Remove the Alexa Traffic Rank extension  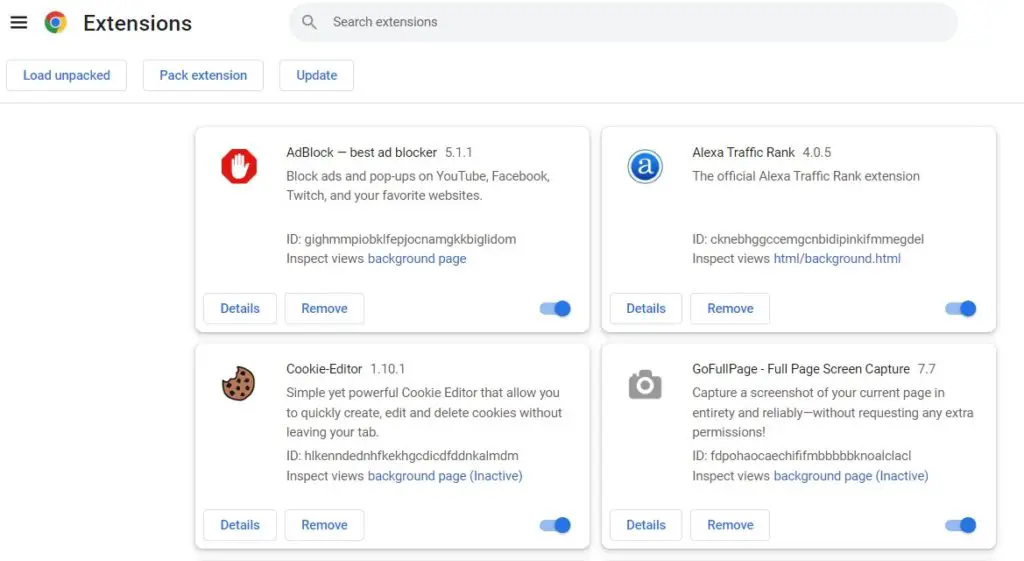[x=730, y=308]
